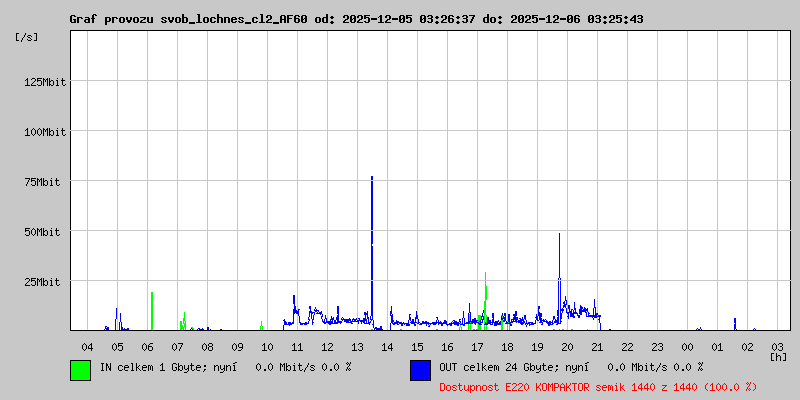Click the '18' hour label on x-axis

507,347
